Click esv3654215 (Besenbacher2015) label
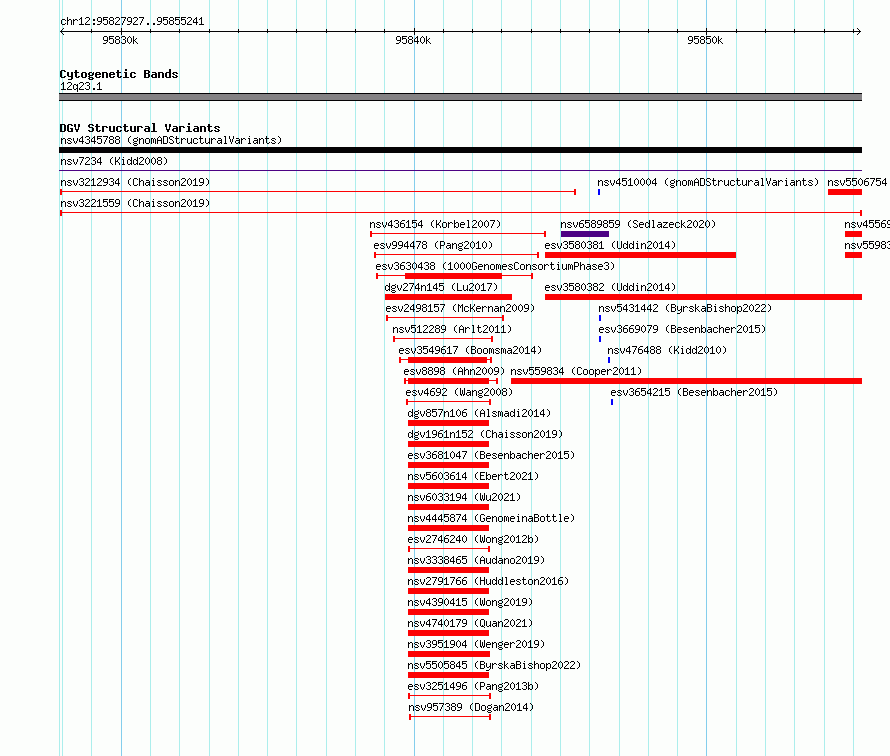This screenshot has height=756, width=890. click(x=694, y=392)
